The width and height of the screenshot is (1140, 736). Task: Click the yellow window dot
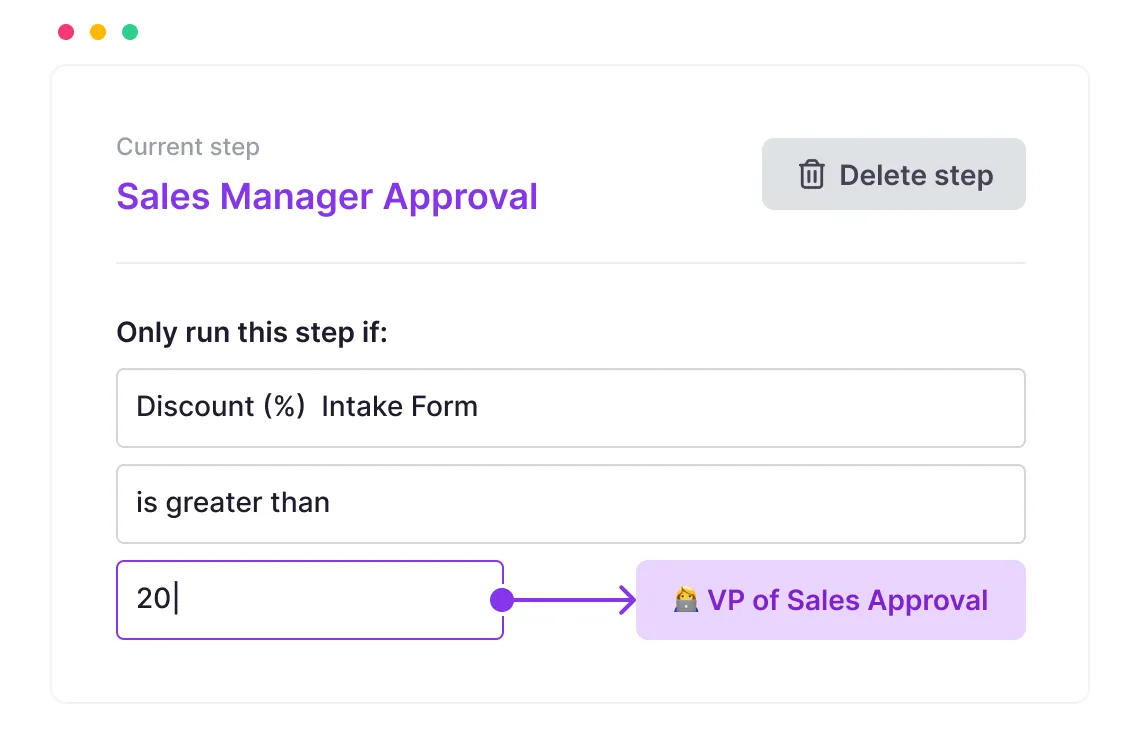pos(98,32)
